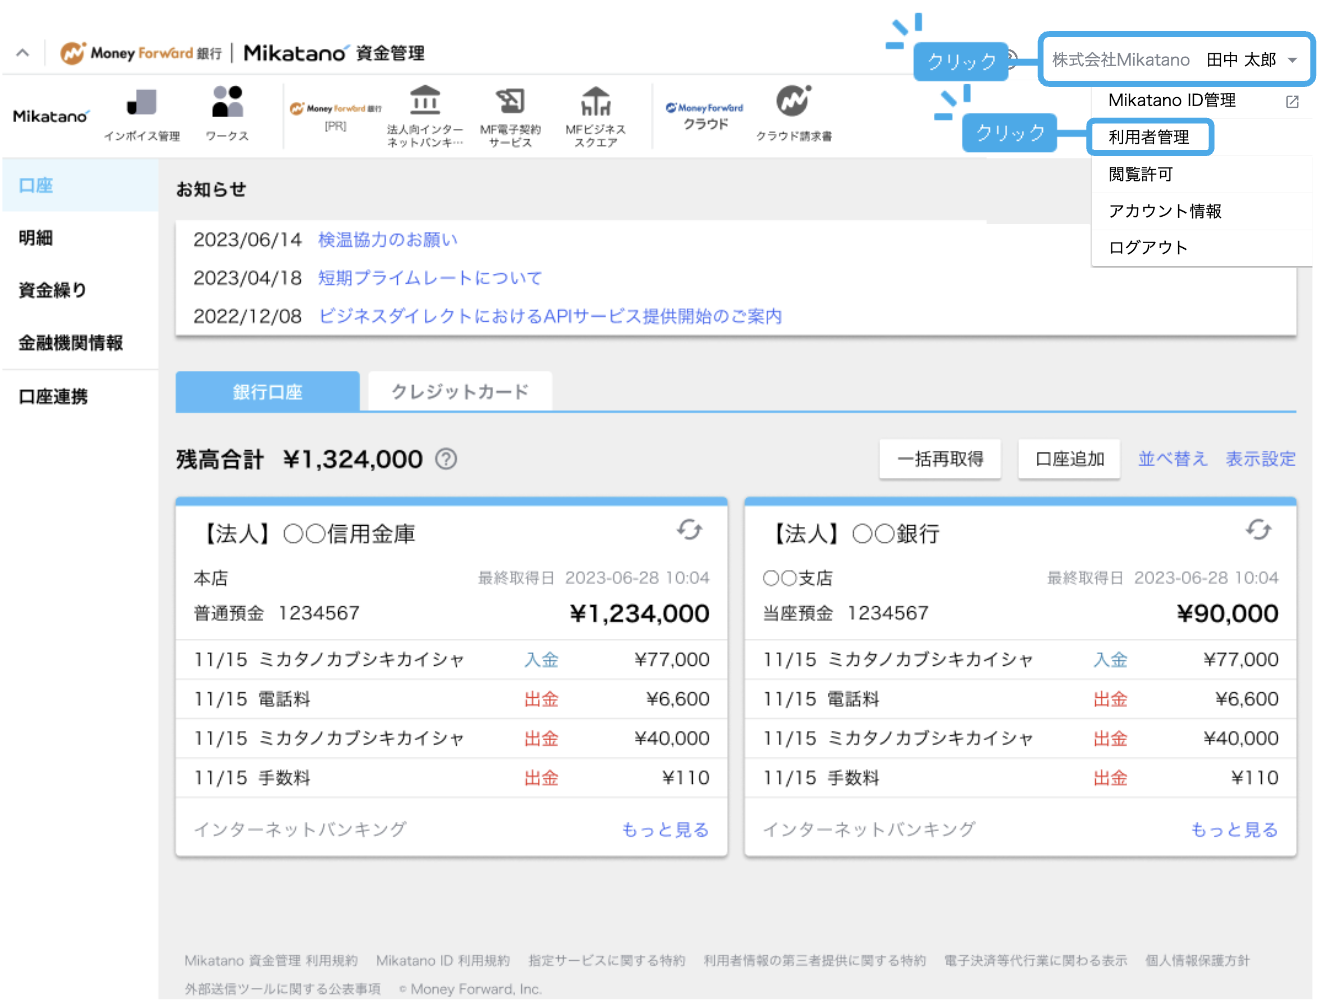Go to 資金繰り in the sidebar
Viewport: 1324px width, 1006px height.
point(80,290)
